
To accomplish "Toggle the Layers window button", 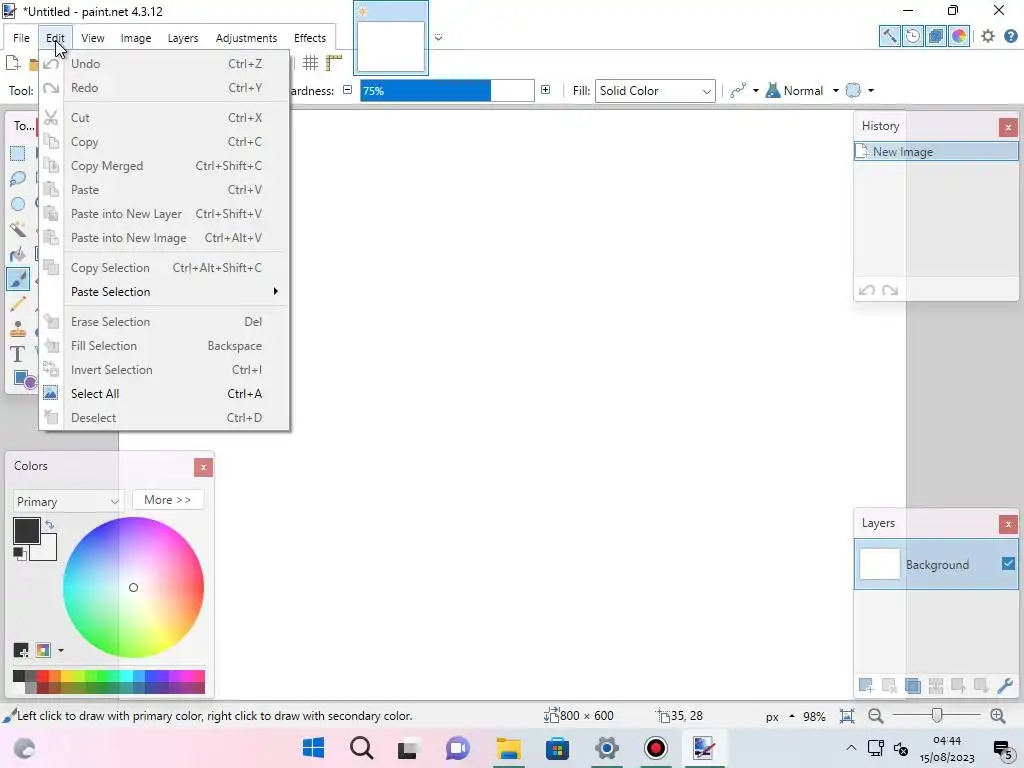I will click(936, 37).
